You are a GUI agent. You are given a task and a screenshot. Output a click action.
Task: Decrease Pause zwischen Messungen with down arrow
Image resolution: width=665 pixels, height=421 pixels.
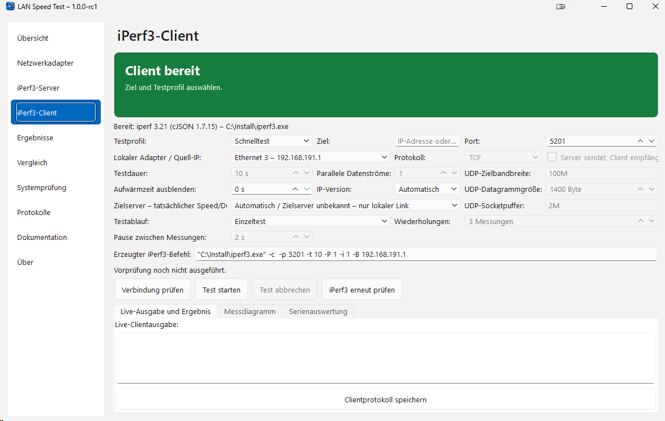pyautogui.click(x=306, y=237)
